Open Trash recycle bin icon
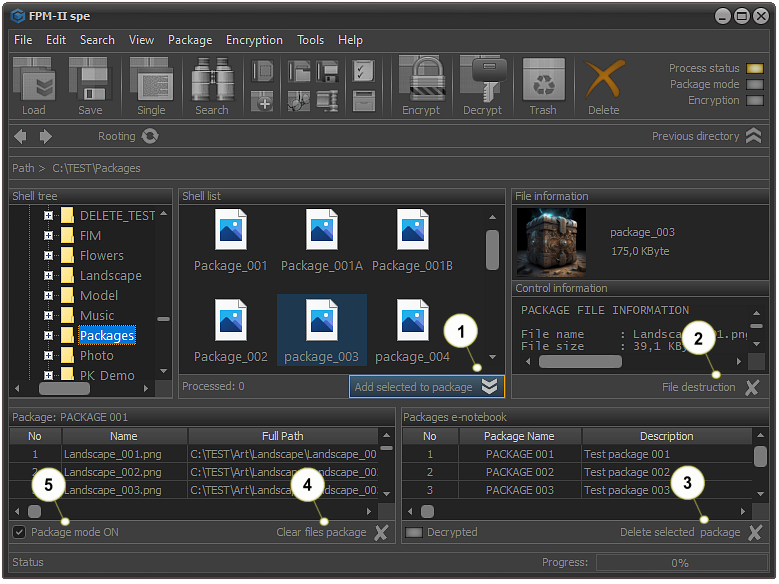Screen dimensions: 779x584 tap(543, 80)
